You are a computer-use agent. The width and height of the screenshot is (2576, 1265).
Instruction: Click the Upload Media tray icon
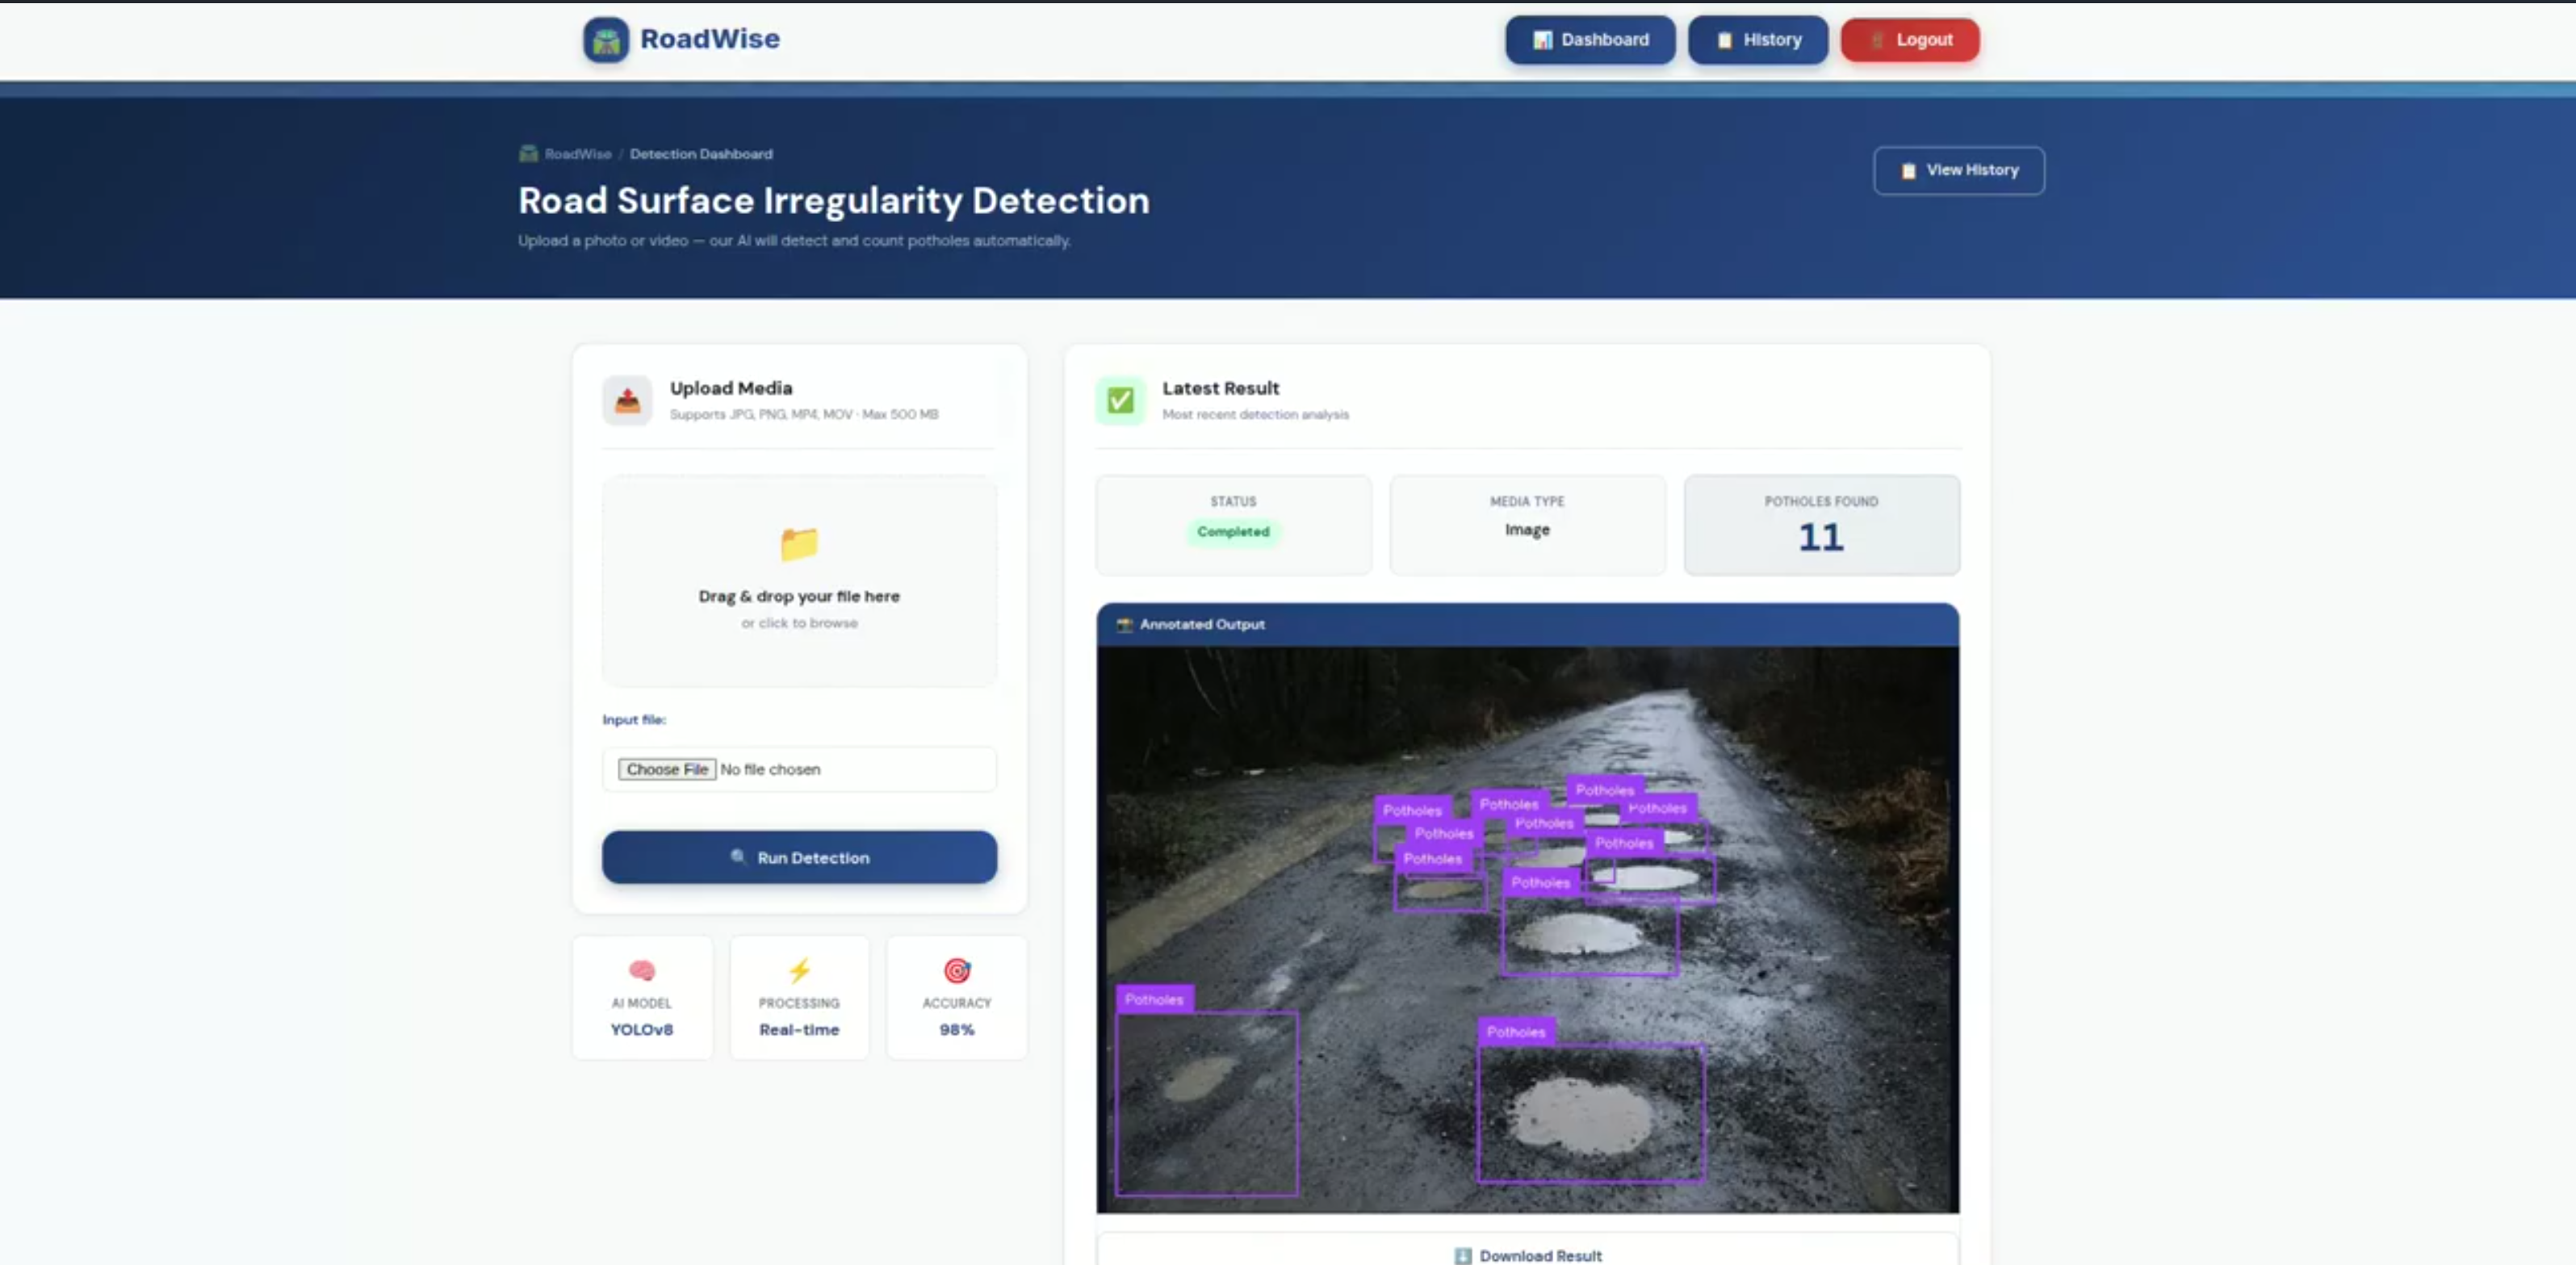pyautogui.click(x=627, y=400)
